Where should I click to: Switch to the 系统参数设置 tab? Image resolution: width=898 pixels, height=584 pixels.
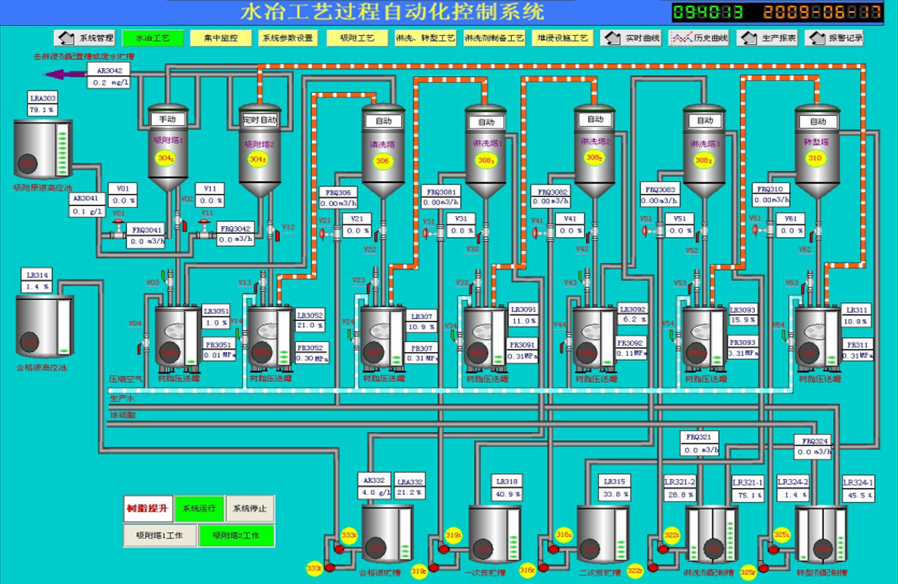[288, 37]
